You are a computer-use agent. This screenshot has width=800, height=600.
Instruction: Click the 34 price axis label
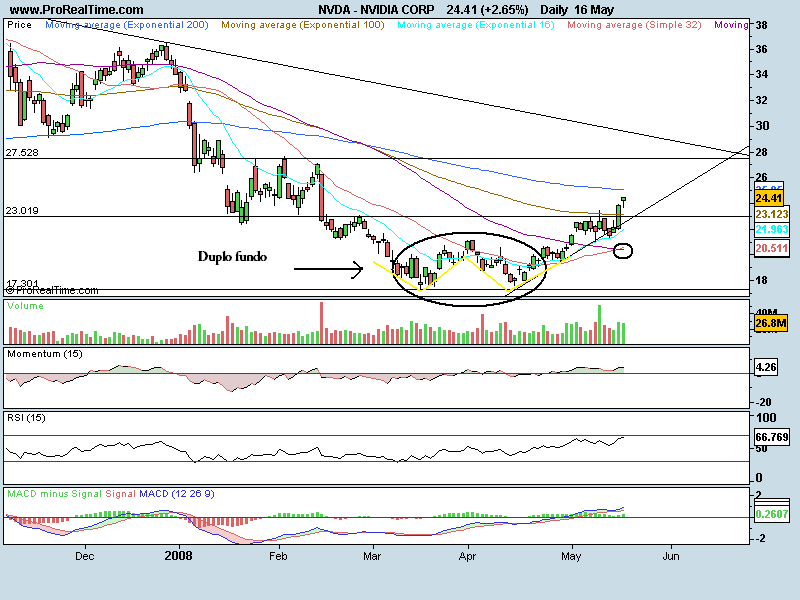click(x=762, y=74)
